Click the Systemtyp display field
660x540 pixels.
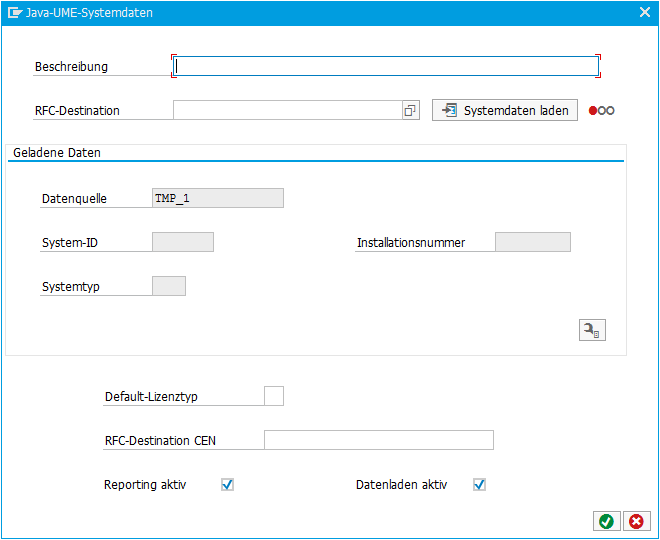tap(169, 286)
